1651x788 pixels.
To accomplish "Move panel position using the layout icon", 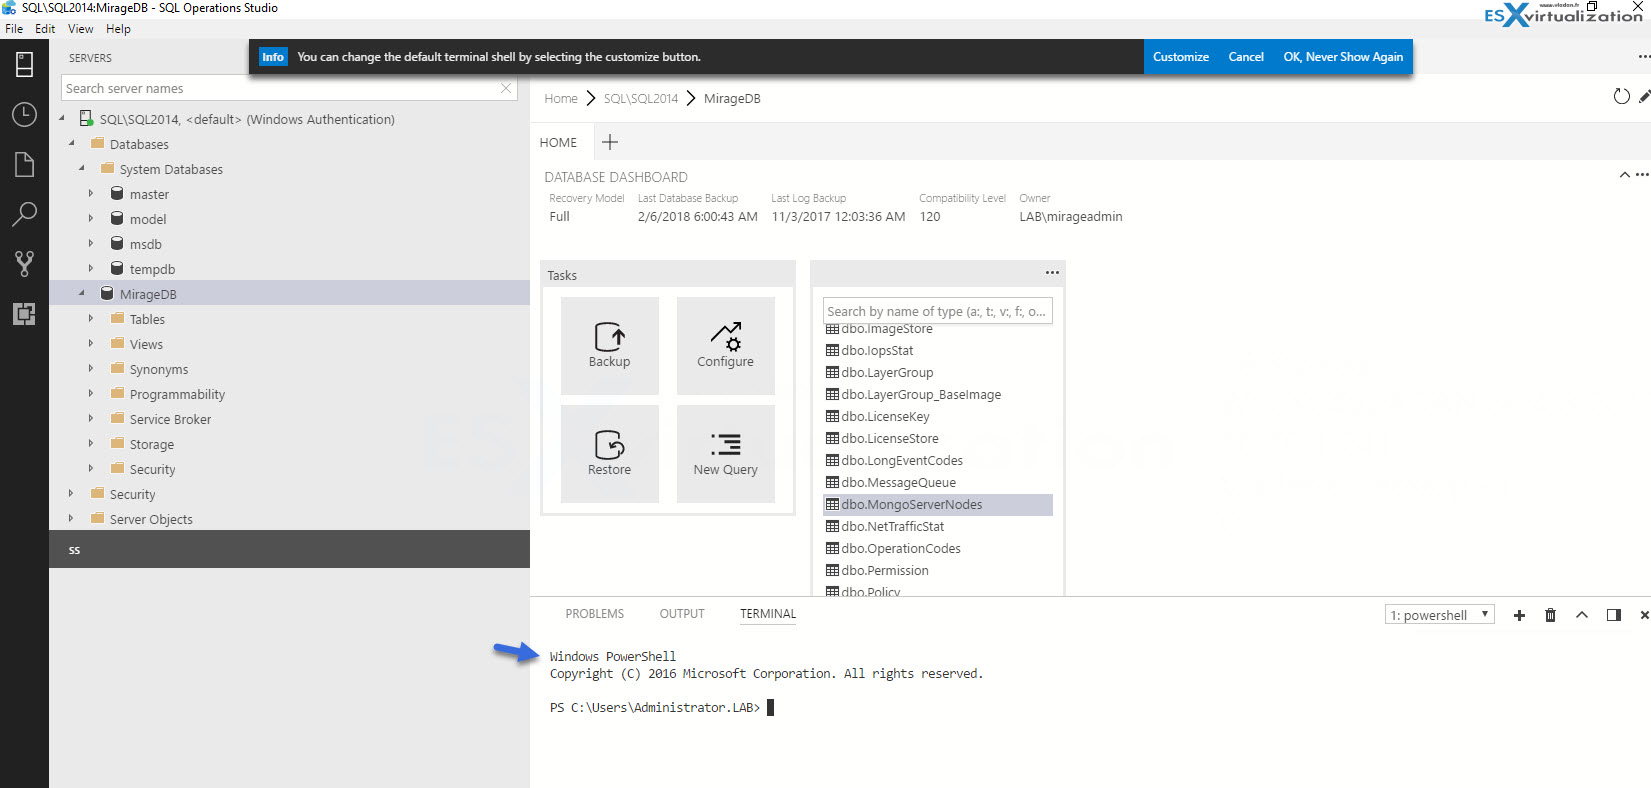I will click(1613, 615).
